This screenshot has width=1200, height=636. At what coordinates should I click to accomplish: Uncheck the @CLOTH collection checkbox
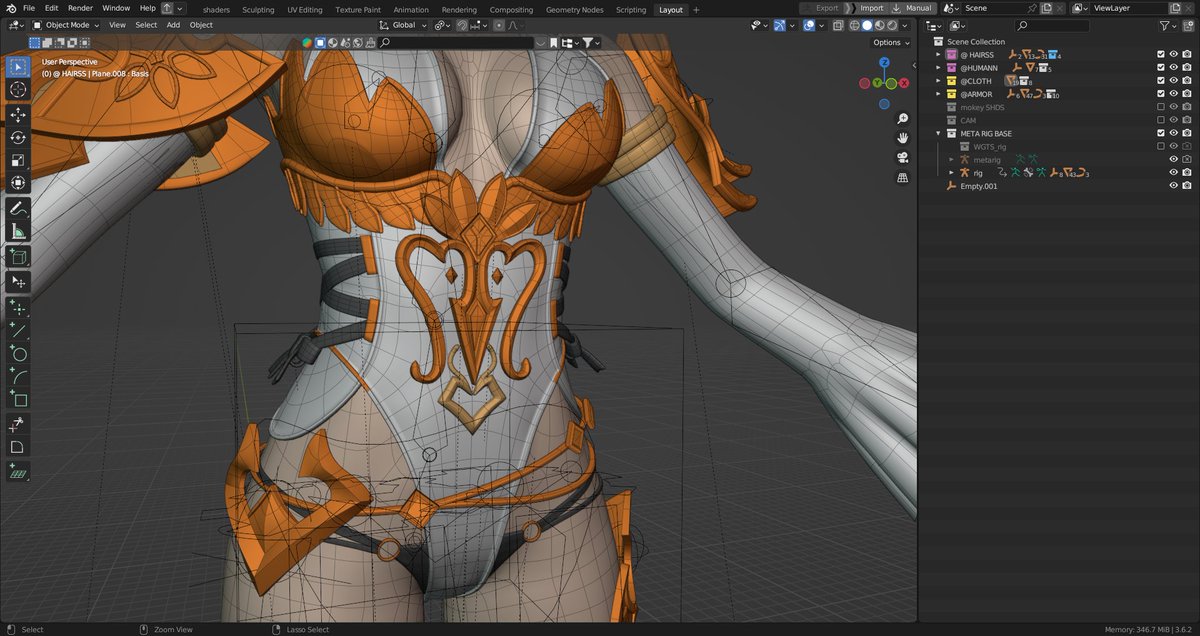[x=1160, y=80]
